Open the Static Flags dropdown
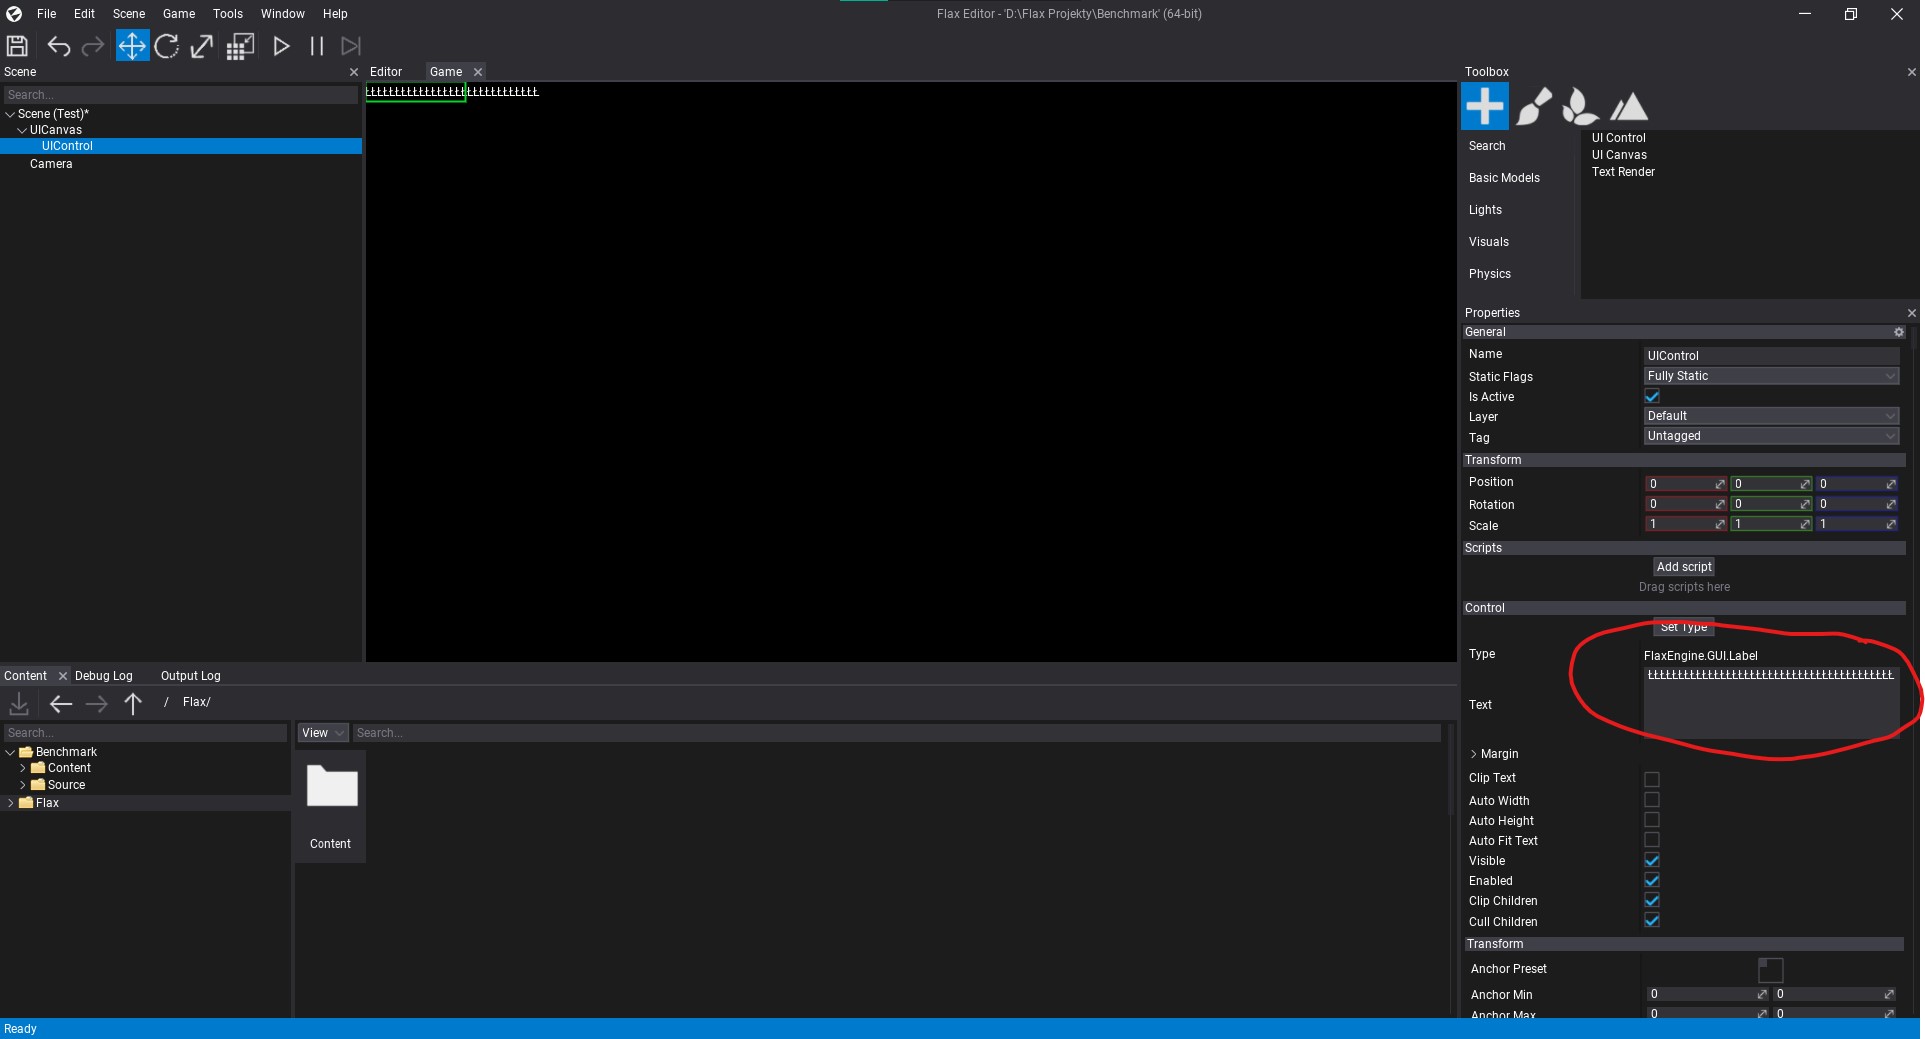The width and height of the screenshot is (1925, 1039). (x=1770, y=376)
